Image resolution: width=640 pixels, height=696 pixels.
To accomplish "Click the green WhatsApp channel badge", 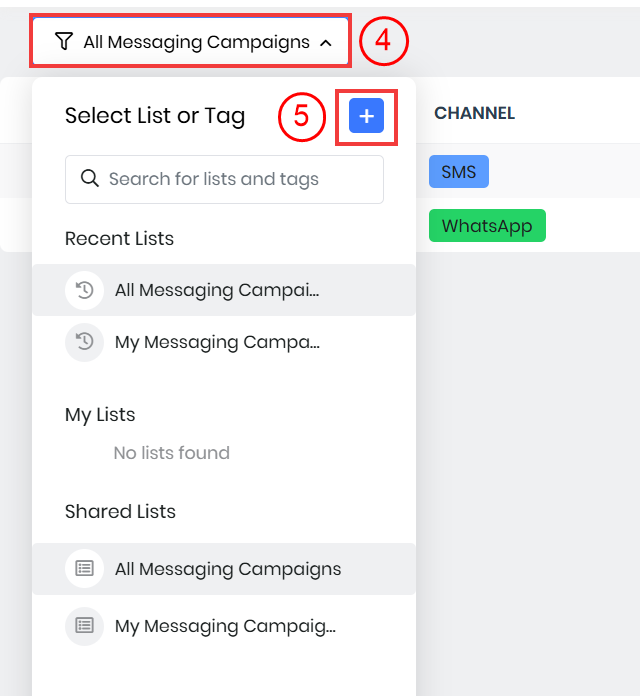I will point(487,225).
